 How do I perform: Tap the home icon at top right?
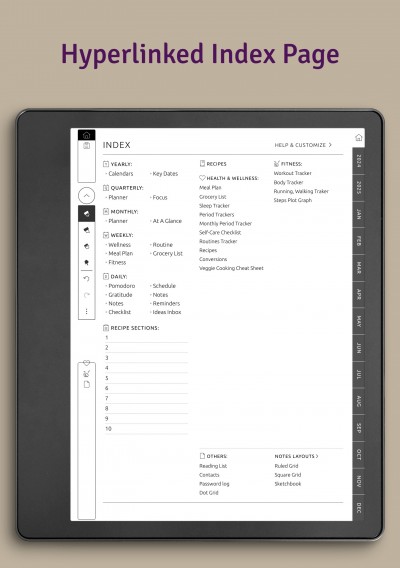358,137
